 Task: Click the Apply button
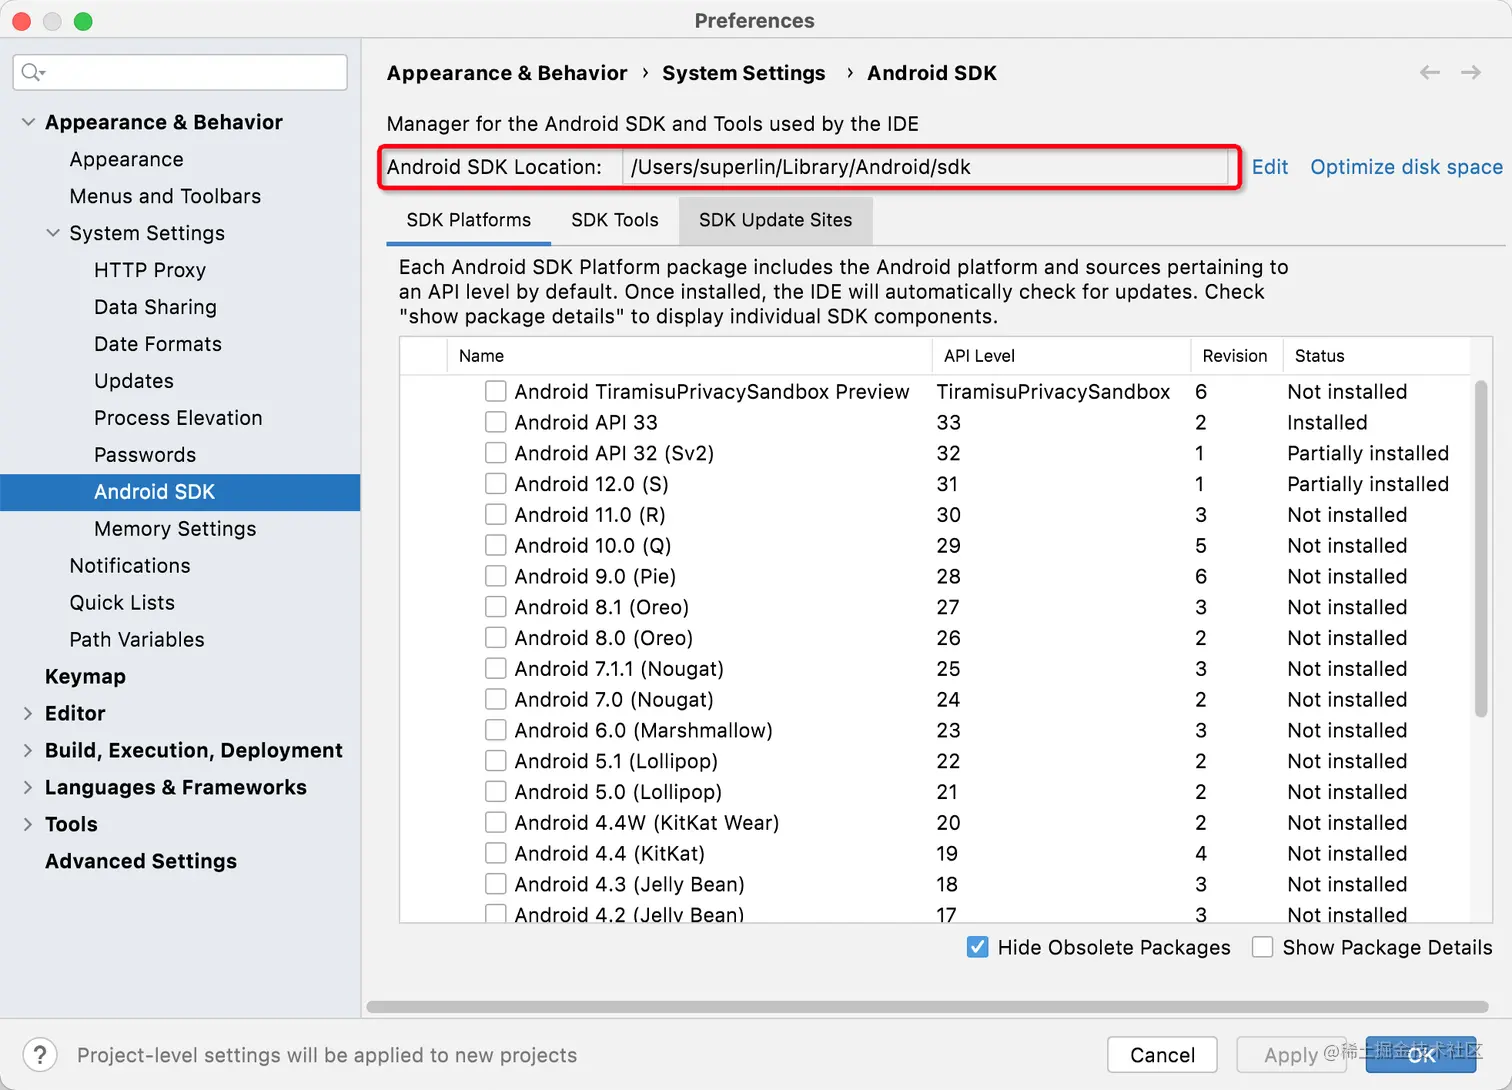pos(1291,1055)
